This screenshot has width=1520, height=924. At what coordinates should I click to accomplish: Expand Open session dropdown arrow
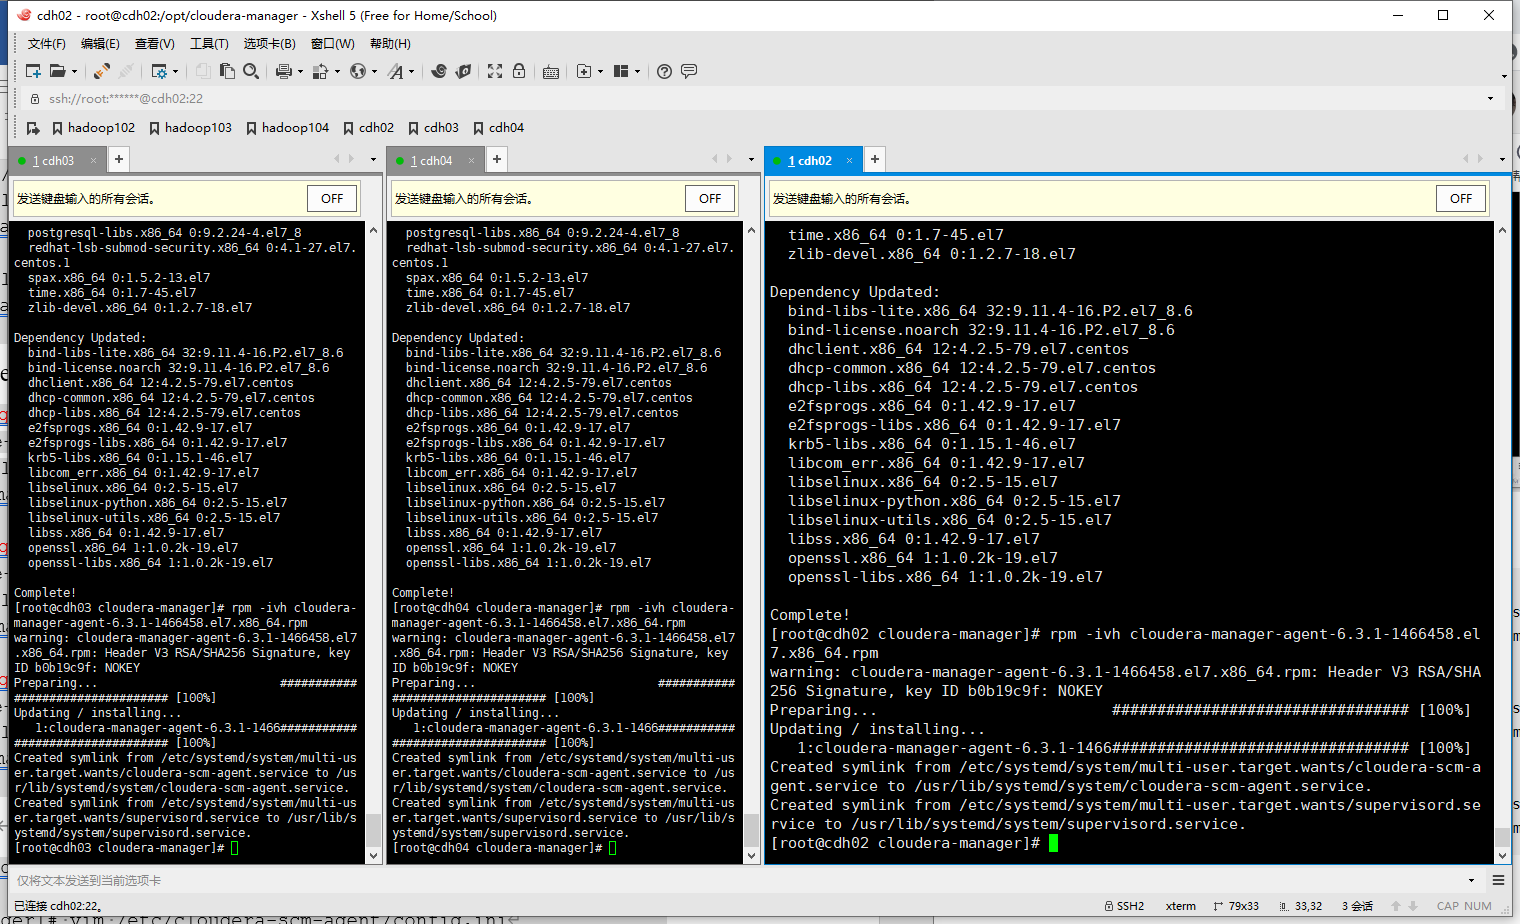click(74, 72)
